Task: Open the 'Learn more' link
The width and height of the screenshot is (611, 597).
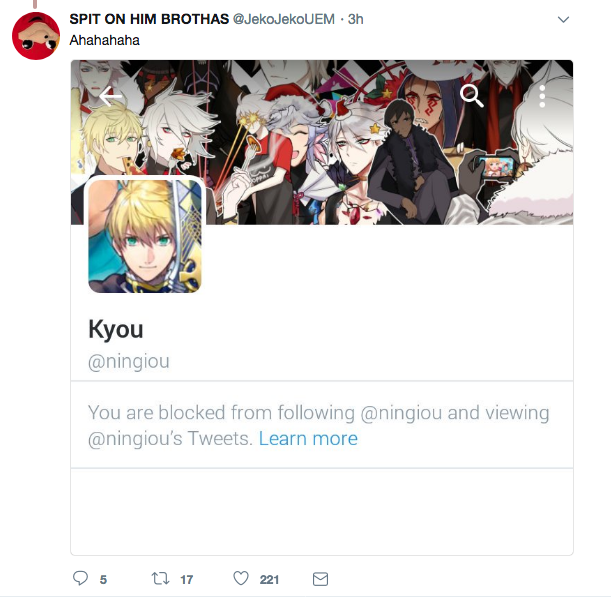Action: pyautogui.click(x=308, y=438)
